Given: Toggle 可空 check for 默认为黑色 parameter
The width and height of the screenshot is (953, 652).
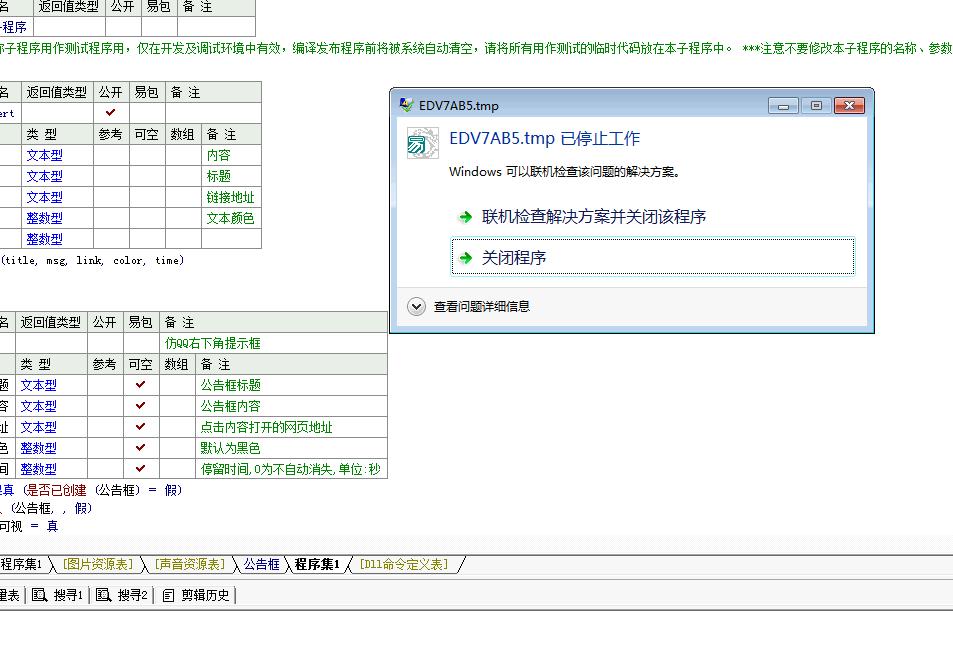Looking at the screenshot, I should click(x=141, y=448).
